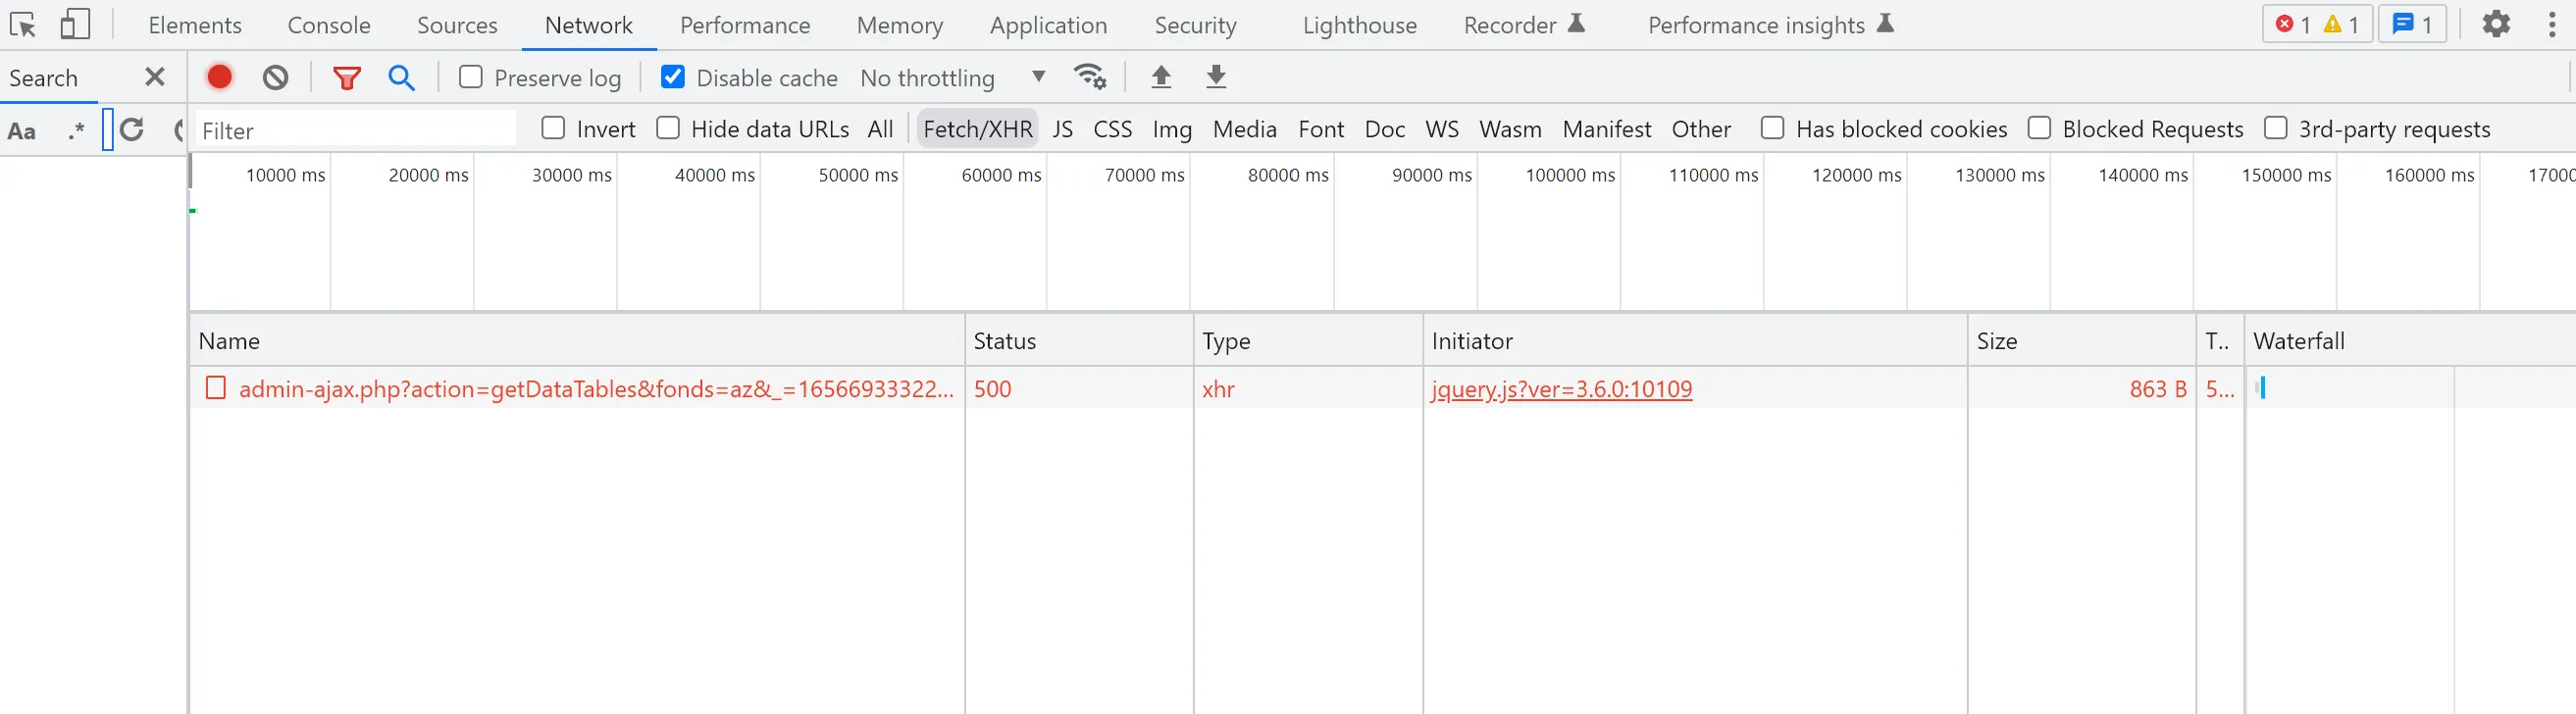Image resolution: width=2576 pixels, height=714 pixels.
Task: Export HAR file with download arrow
Action: (1216, 77)
